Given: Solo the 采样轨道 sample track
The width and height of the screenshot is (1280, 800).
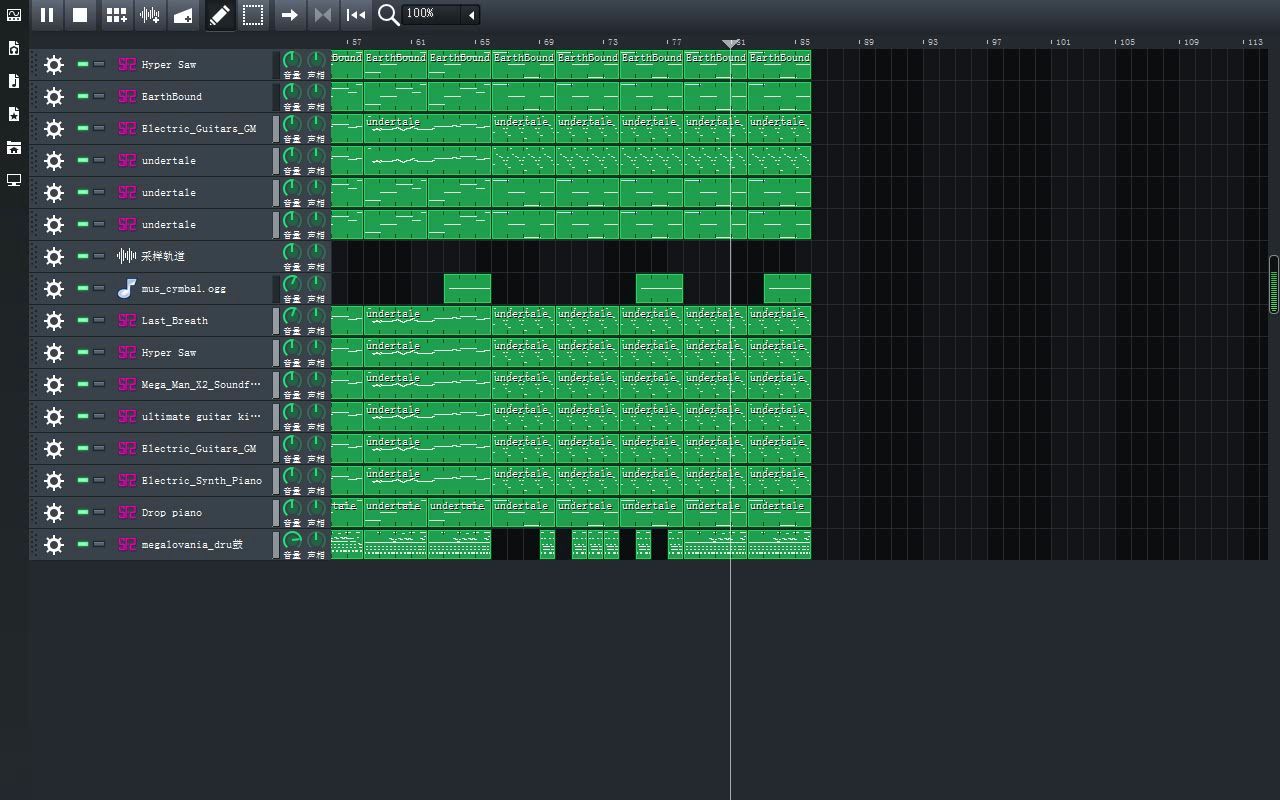Looking at the screenshot, I should click(x=99, y=256).
